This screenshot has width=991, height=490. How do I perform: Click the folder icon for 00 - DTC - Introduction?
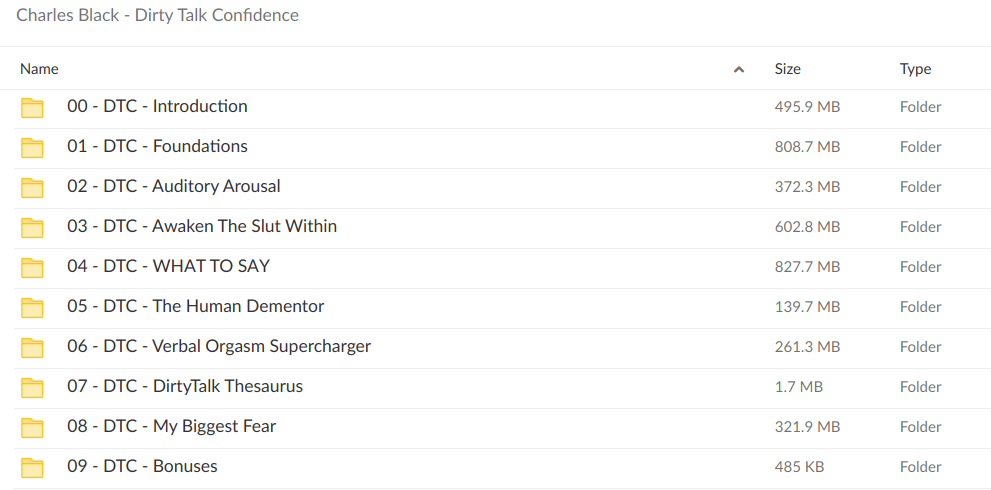[32, 108]
